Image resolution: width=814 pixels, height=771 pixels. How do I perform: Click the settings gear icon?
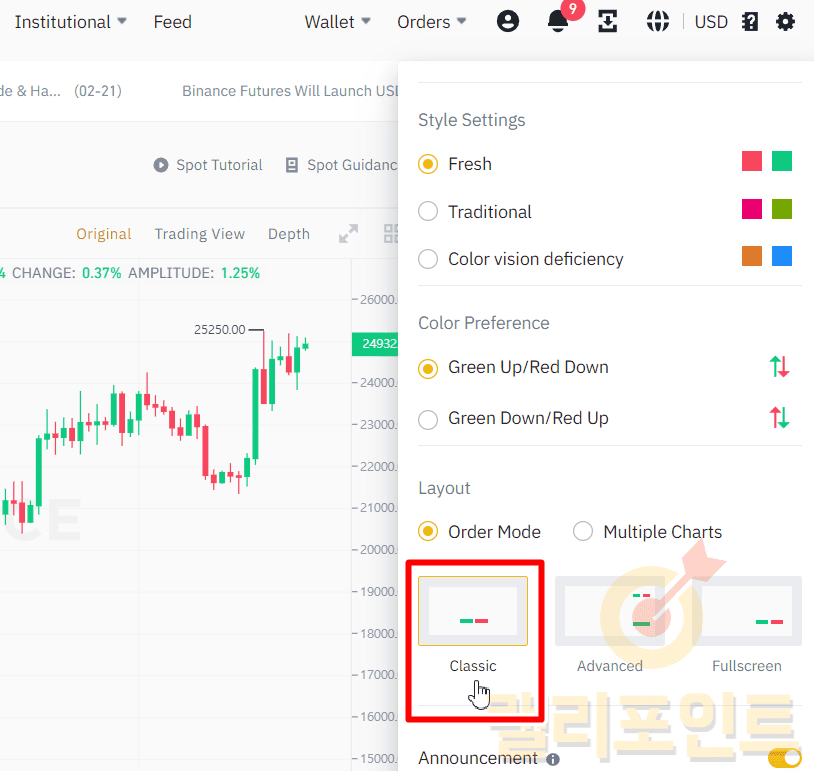pyautogui.click(x=786, y=21)
